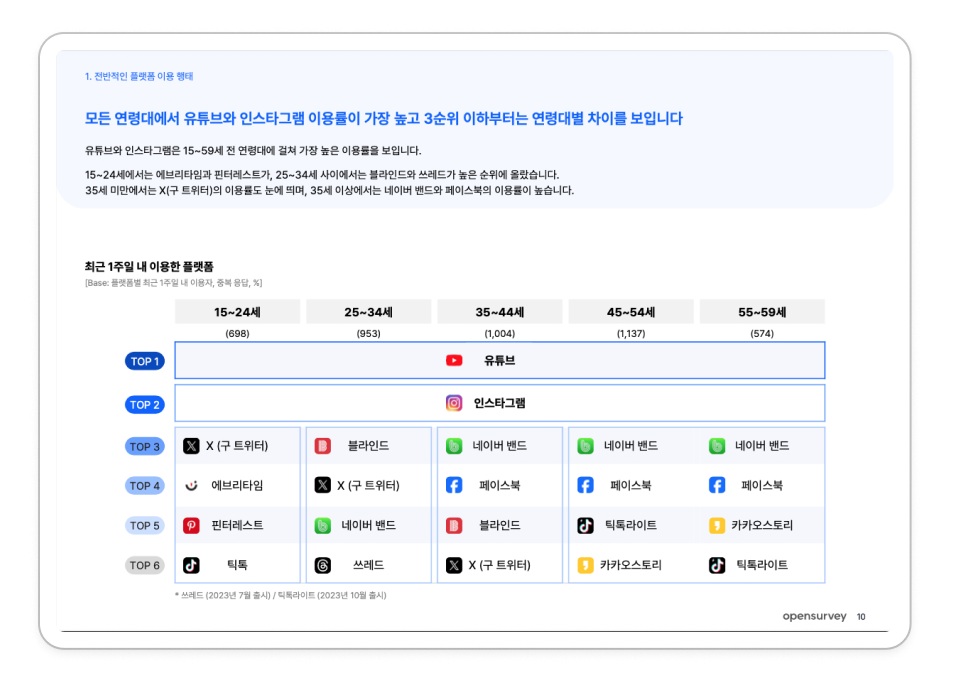Select the X icon in the 15~24세 column
The image size is (958, 691).
coord(191,446)
